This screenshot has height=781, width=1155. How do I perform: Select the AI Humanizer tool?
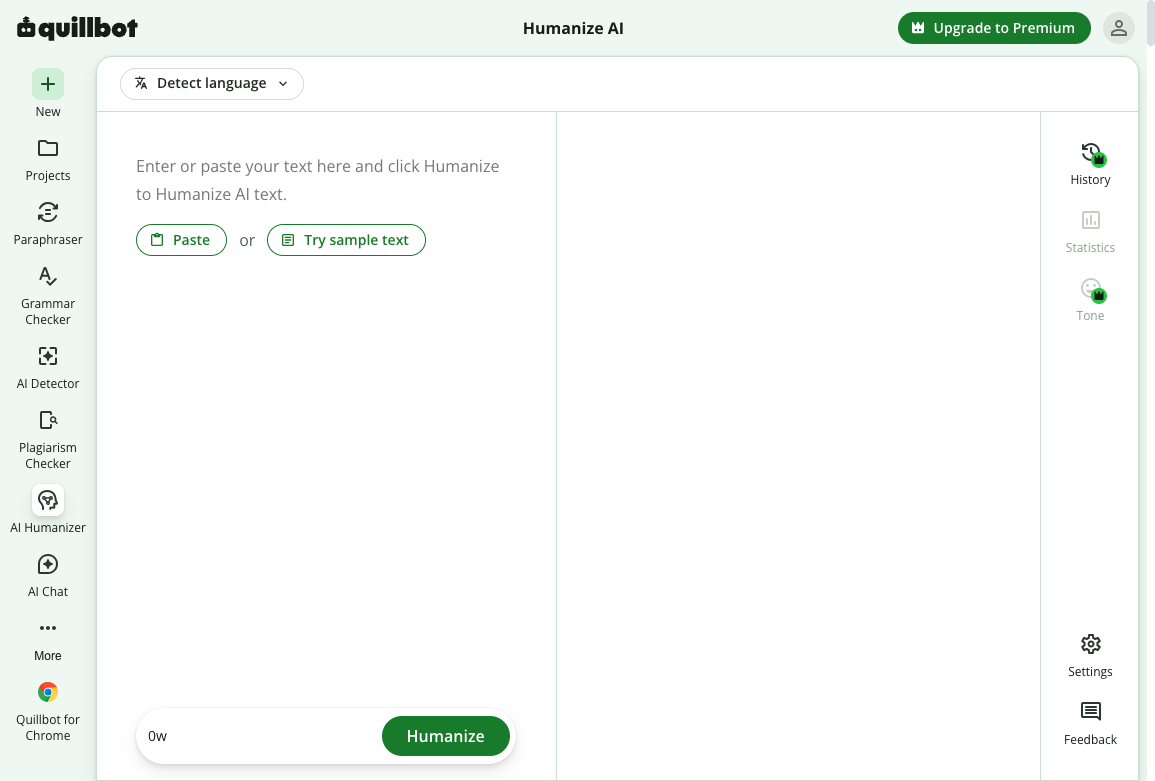click(48, 510)
